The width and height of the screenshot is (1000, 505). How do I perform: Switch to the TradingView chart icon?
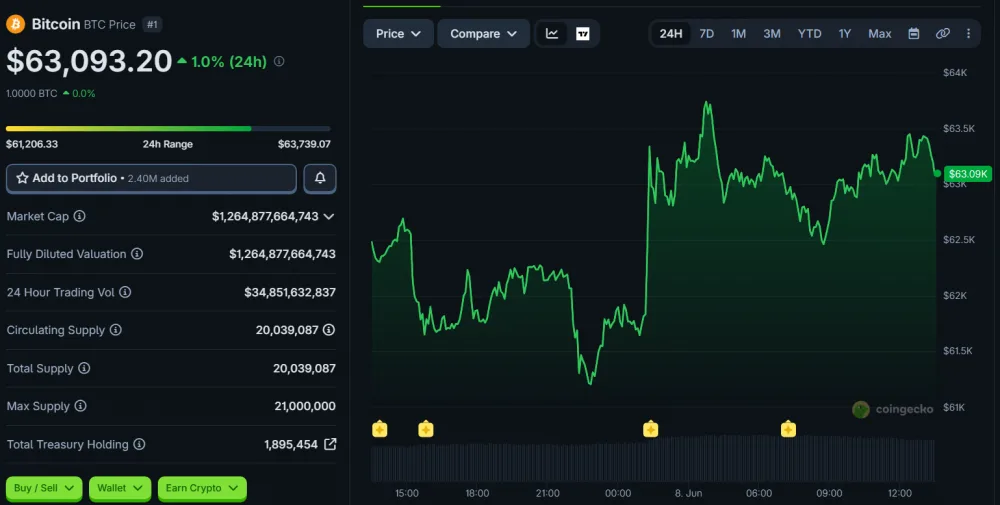582,34
